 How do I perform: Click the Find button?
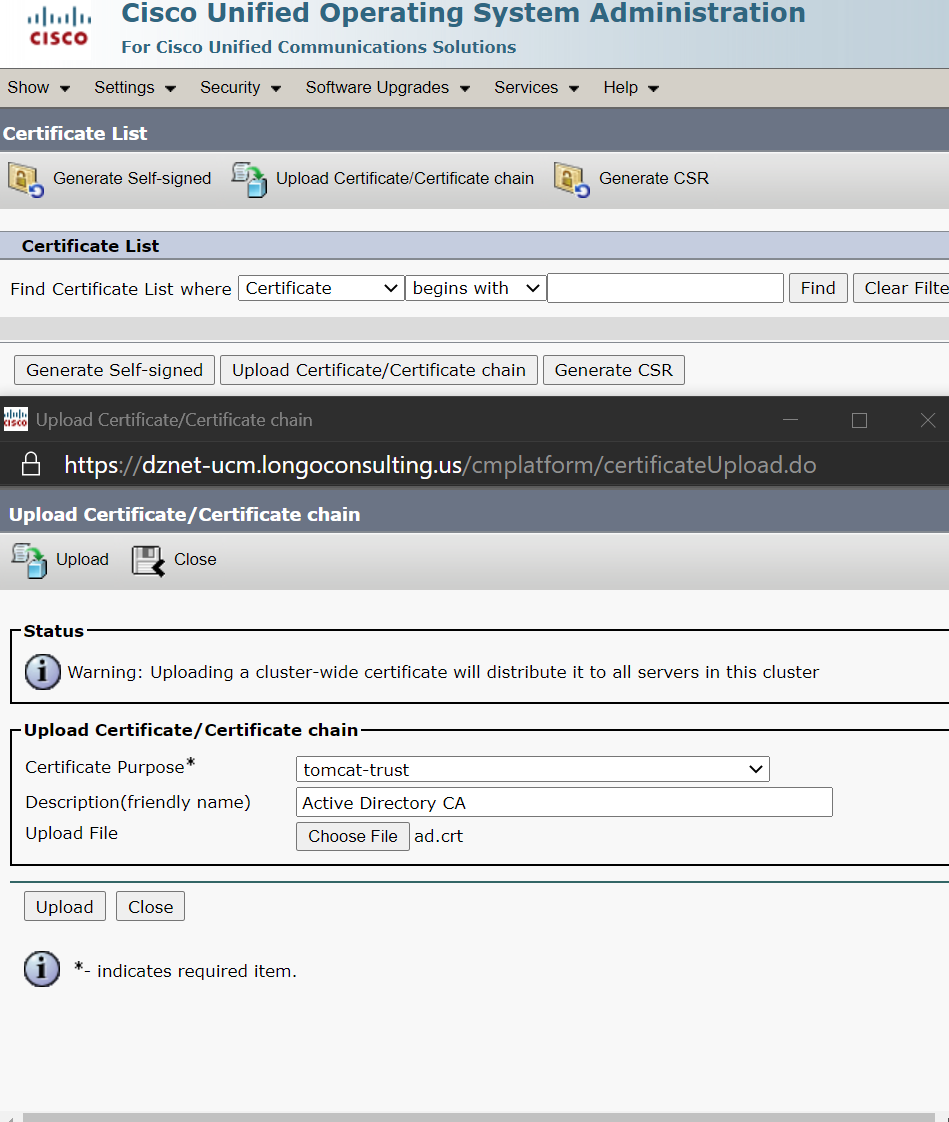point(818,288)
